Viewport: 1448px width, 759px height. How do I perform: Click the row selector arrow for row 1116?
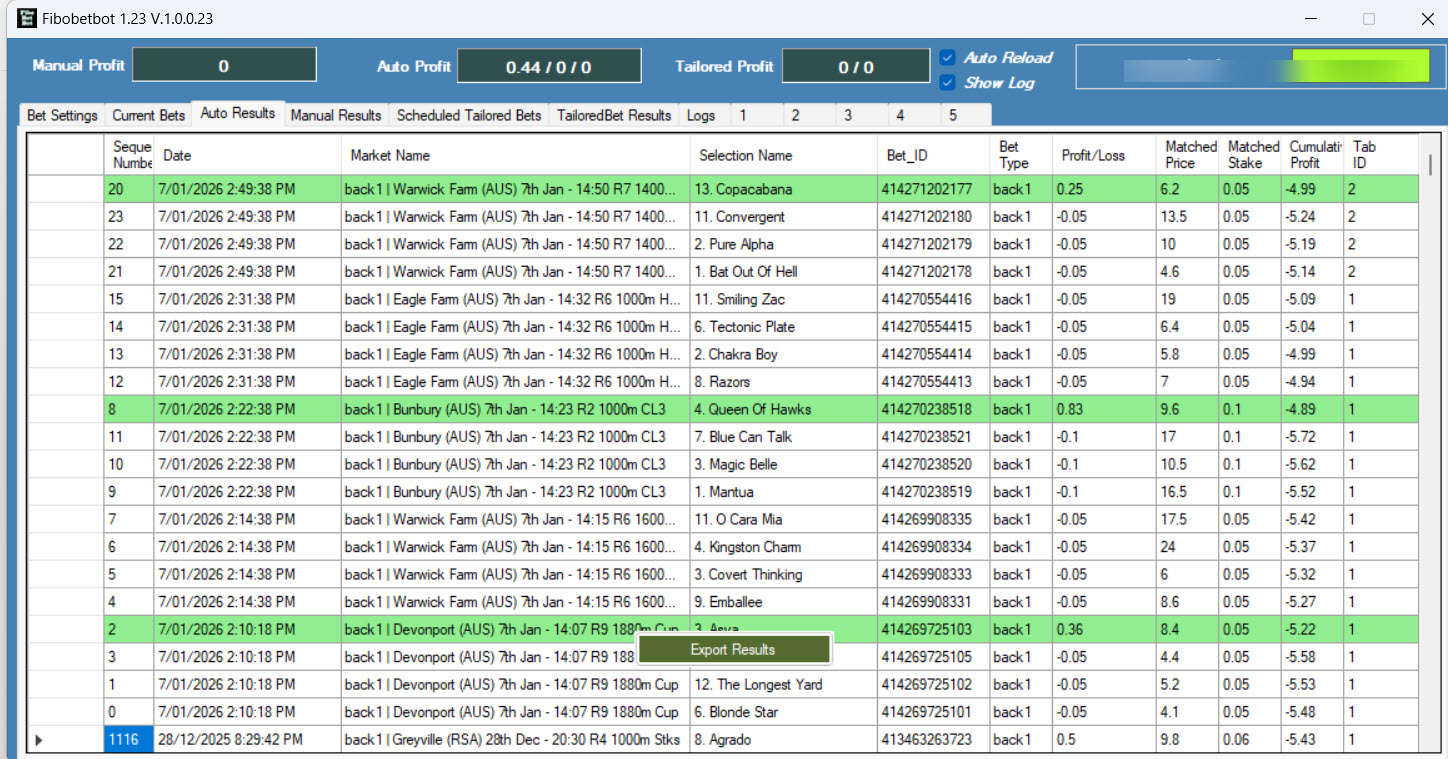[x=40, y=740]
